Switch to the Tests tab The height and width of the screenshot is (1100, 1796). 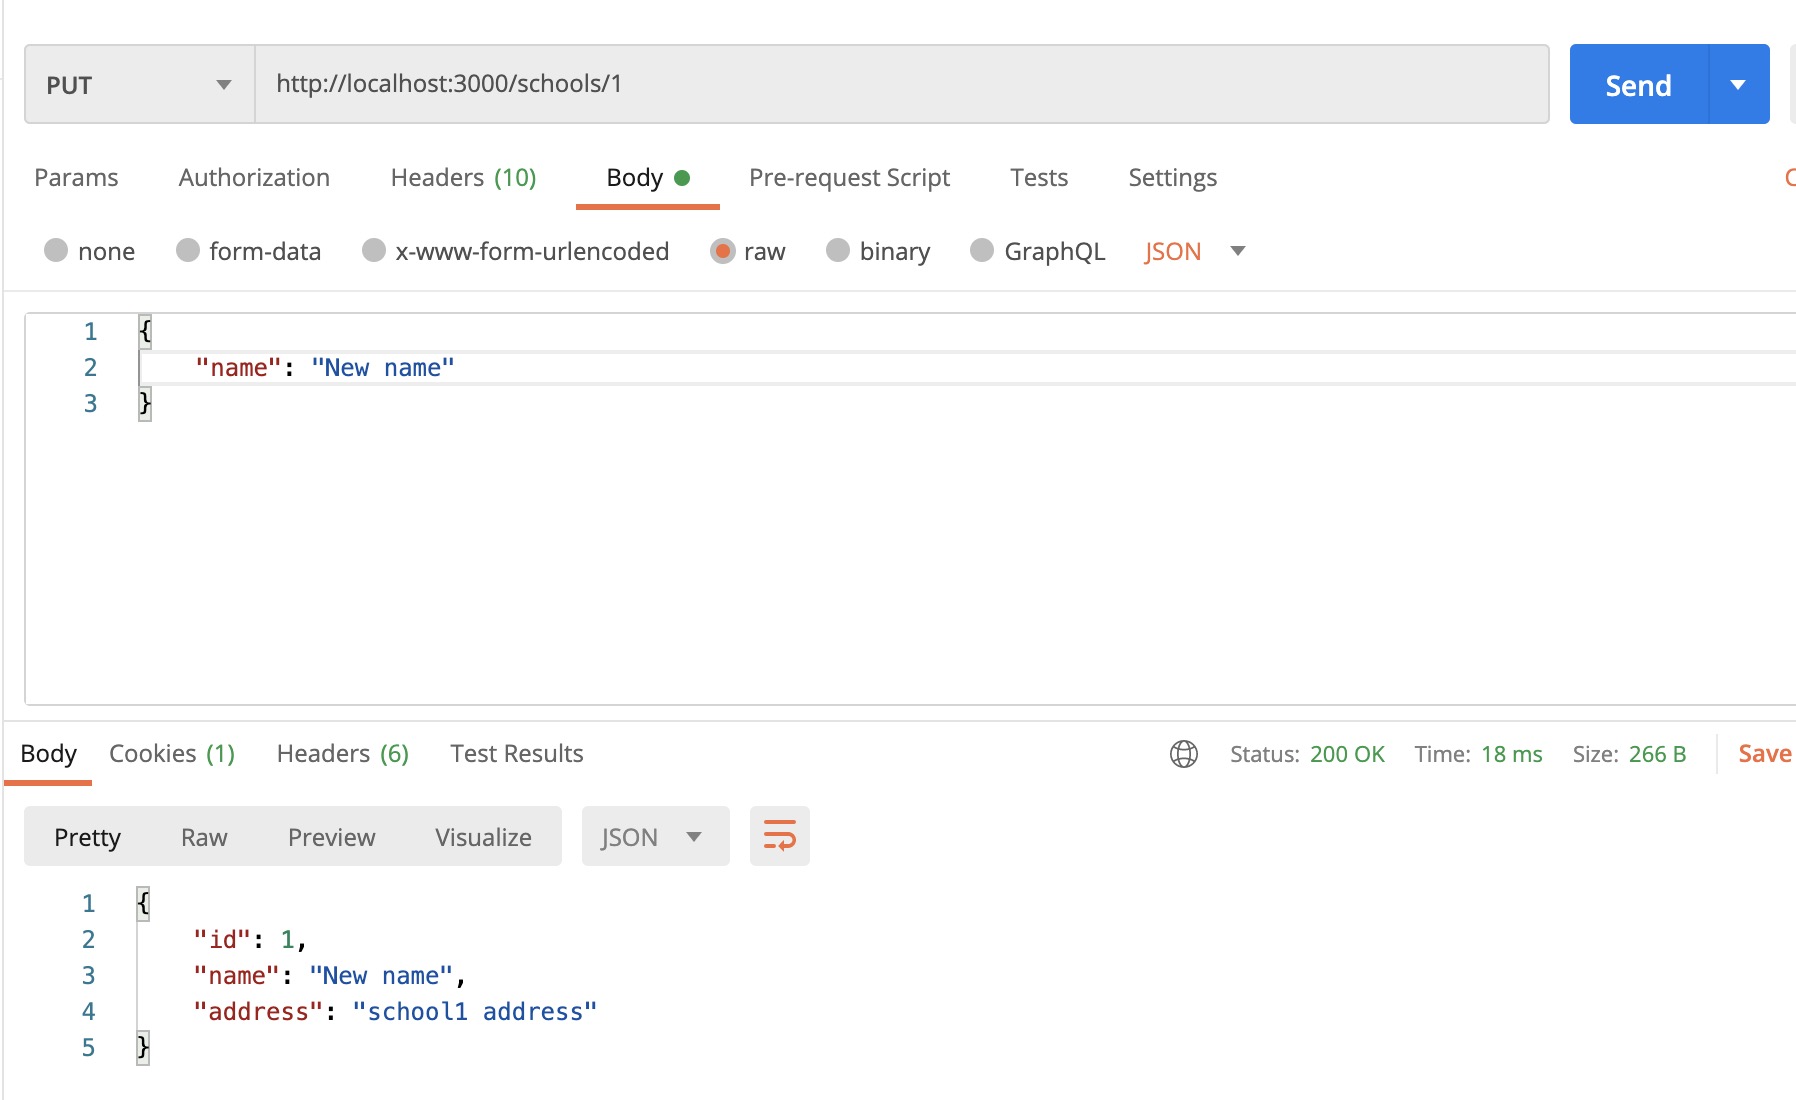1039,177
